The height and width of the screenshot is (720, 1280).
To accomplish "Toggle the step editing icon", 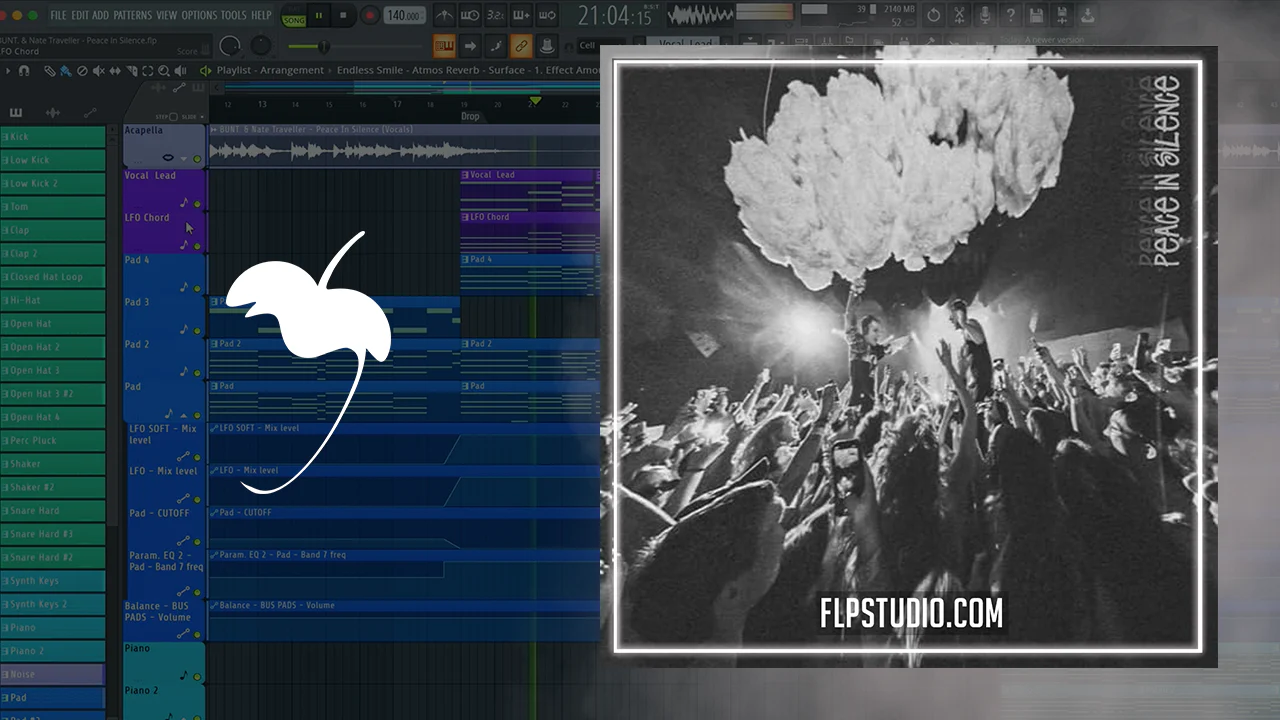I will [495, 46].
